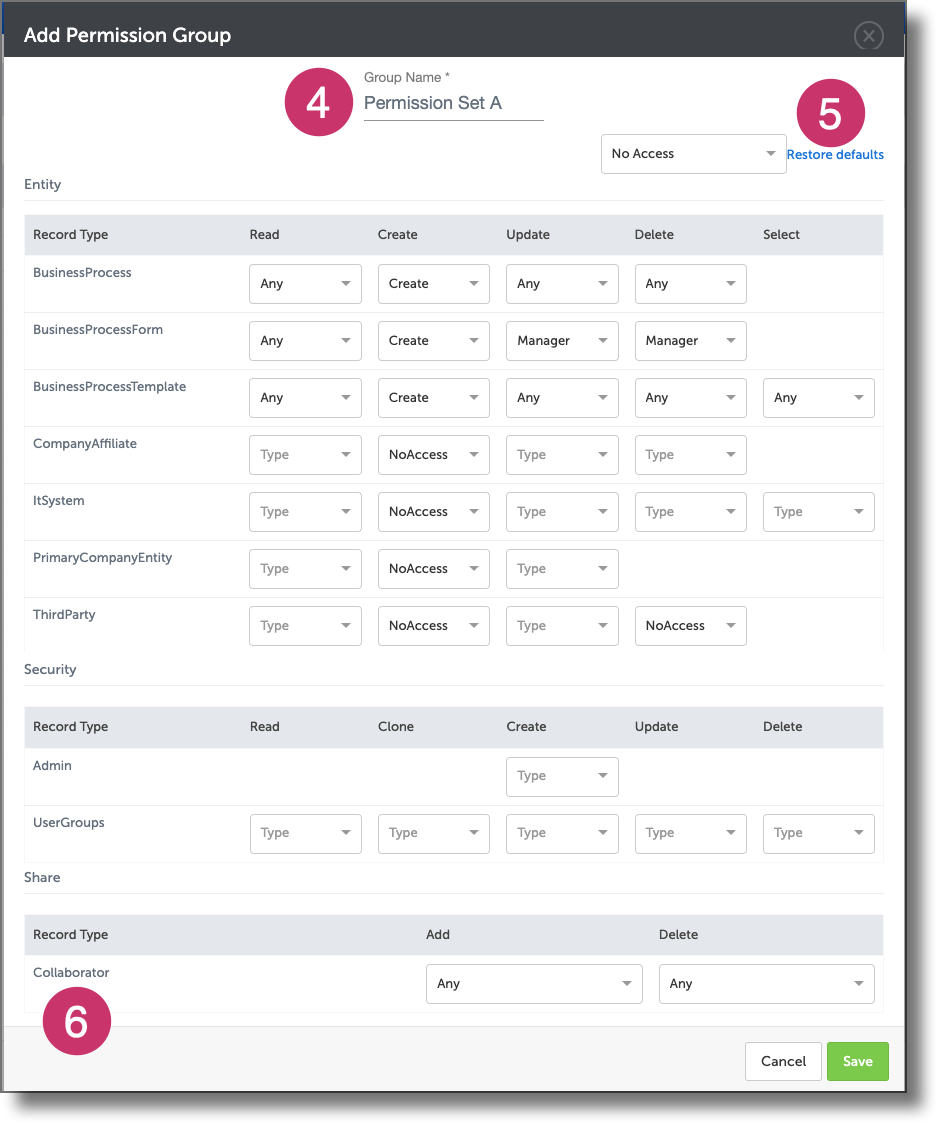Save the new permission group

857,1062
